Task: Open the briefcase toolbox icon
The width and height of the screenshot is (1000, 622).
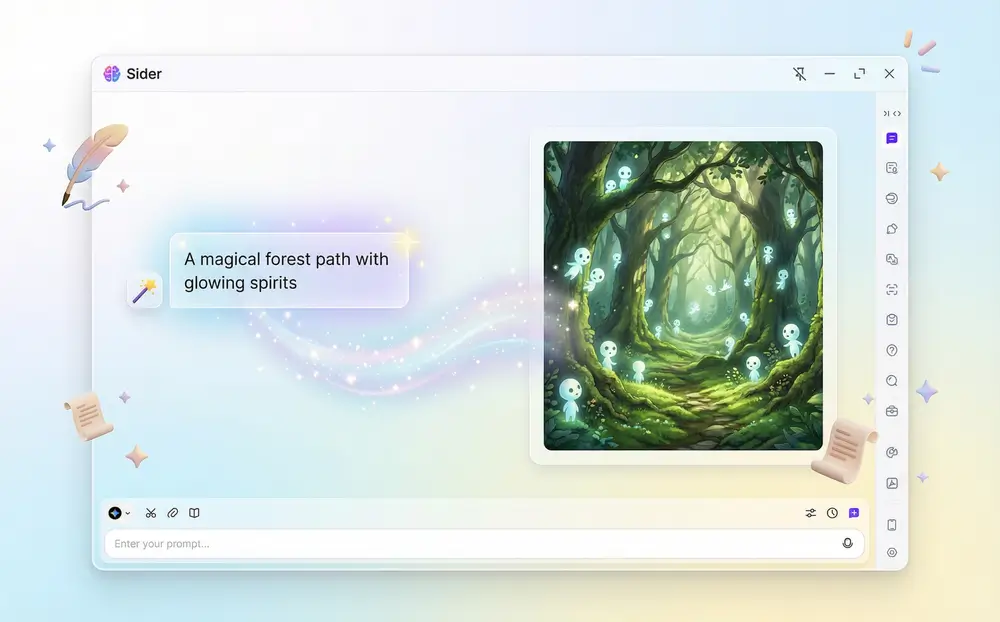Action: click(892, 411)
